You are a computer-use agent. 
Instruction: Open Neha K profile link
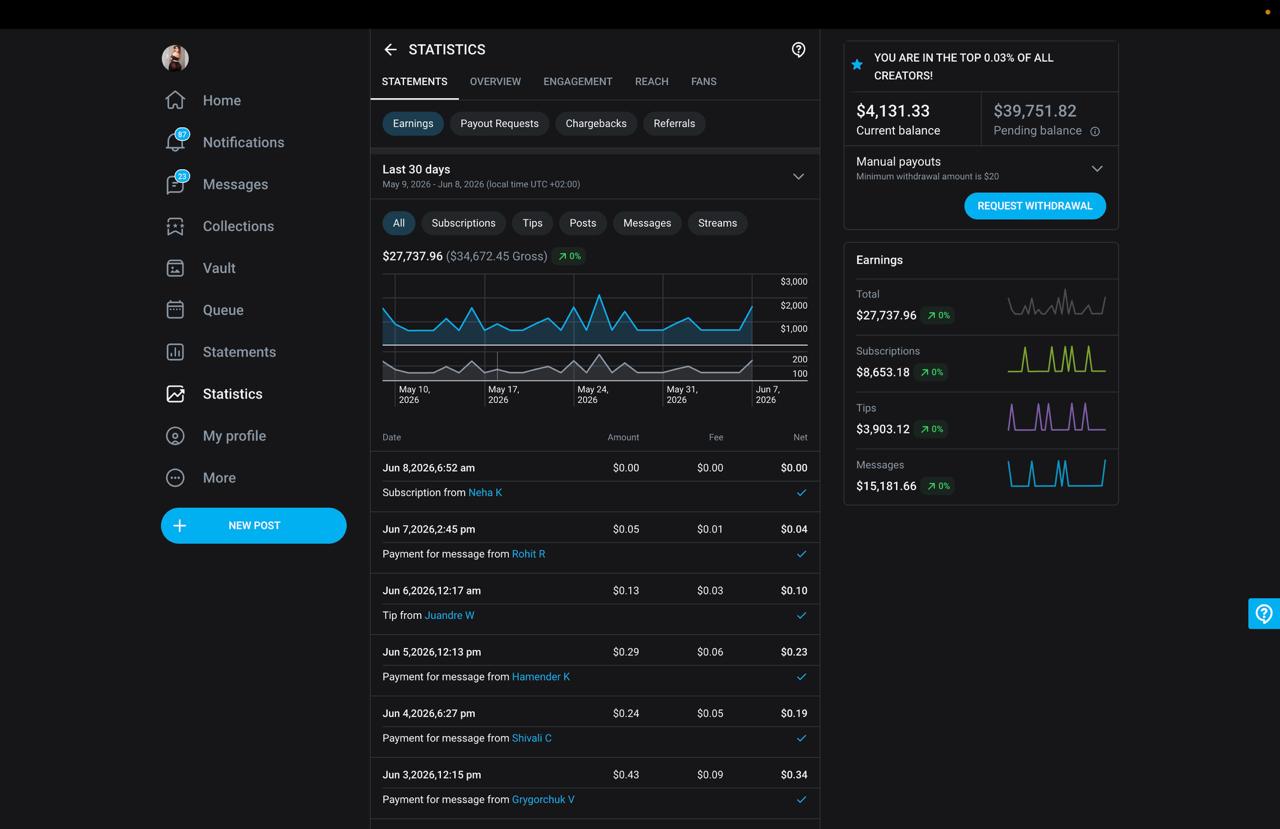click(x=485, y=493)
